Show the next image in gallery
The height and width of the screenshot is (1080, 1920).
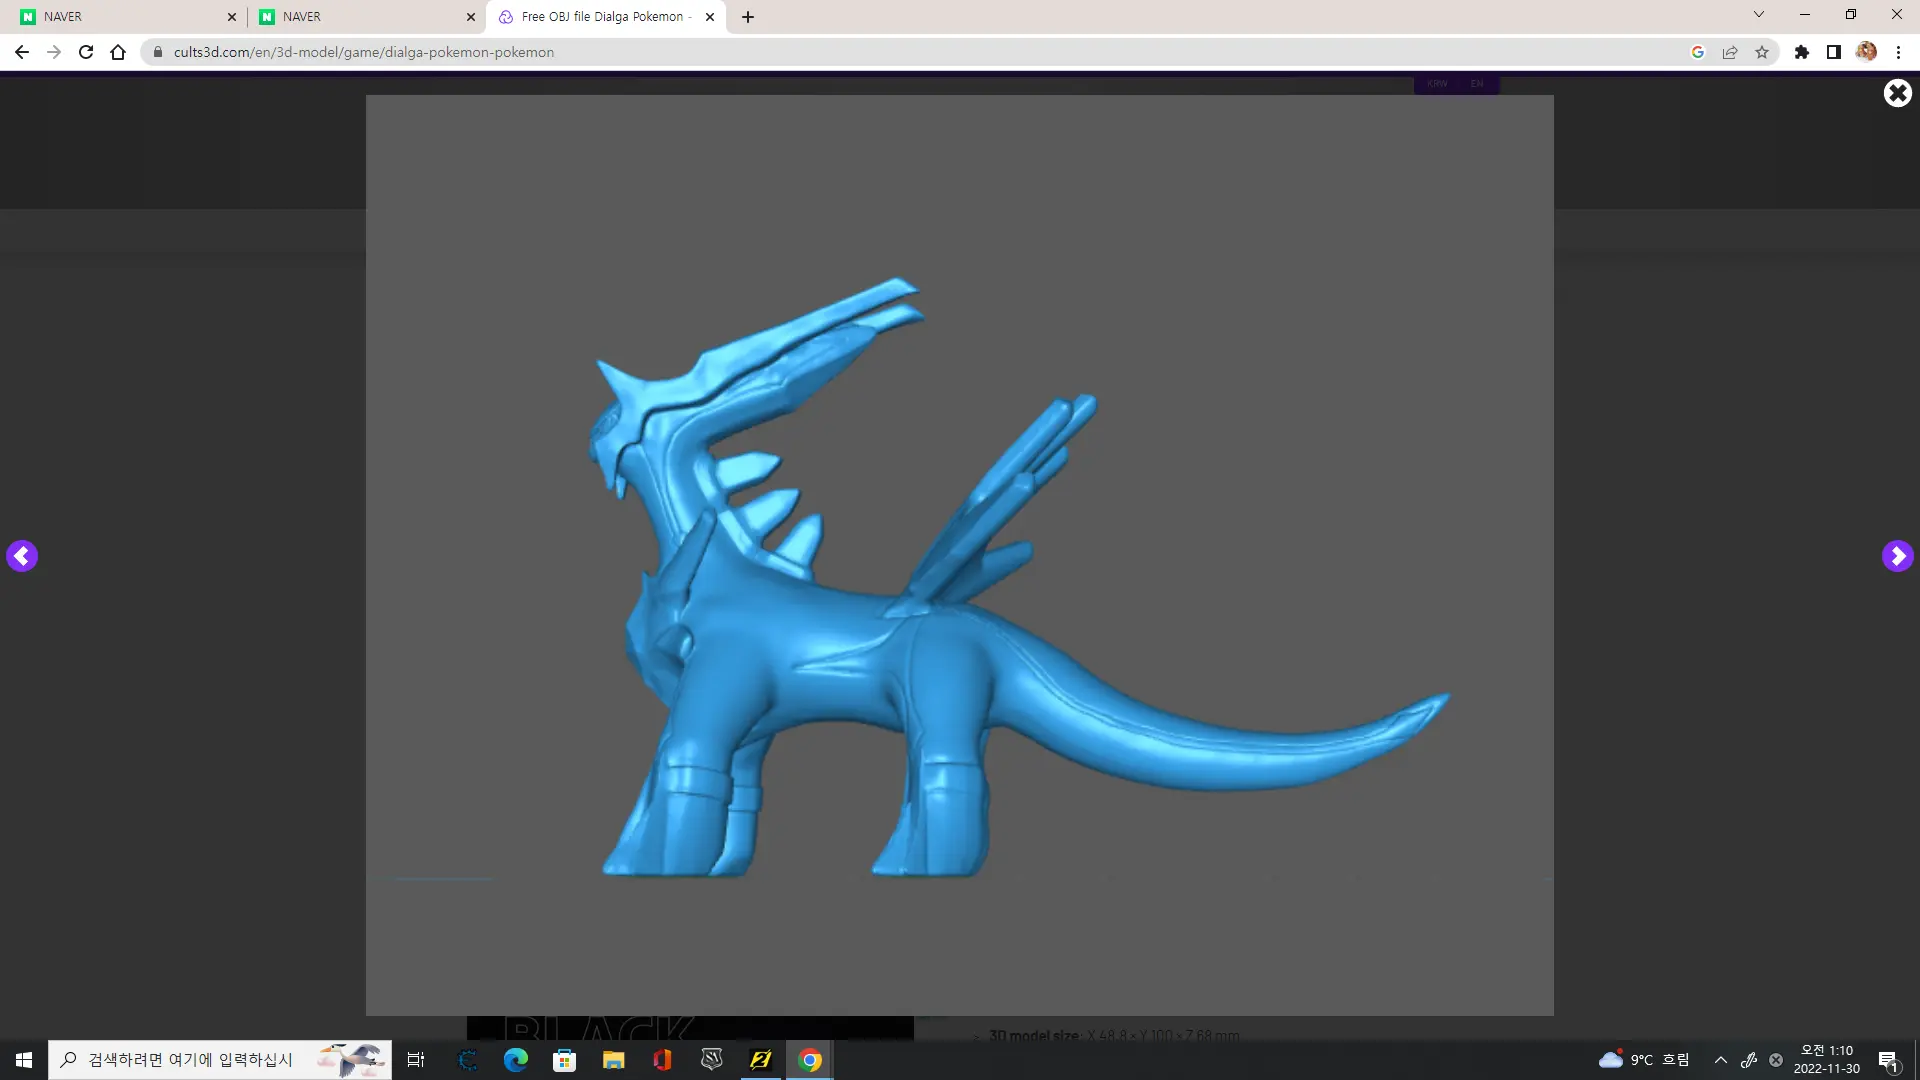click(1897, 556)
